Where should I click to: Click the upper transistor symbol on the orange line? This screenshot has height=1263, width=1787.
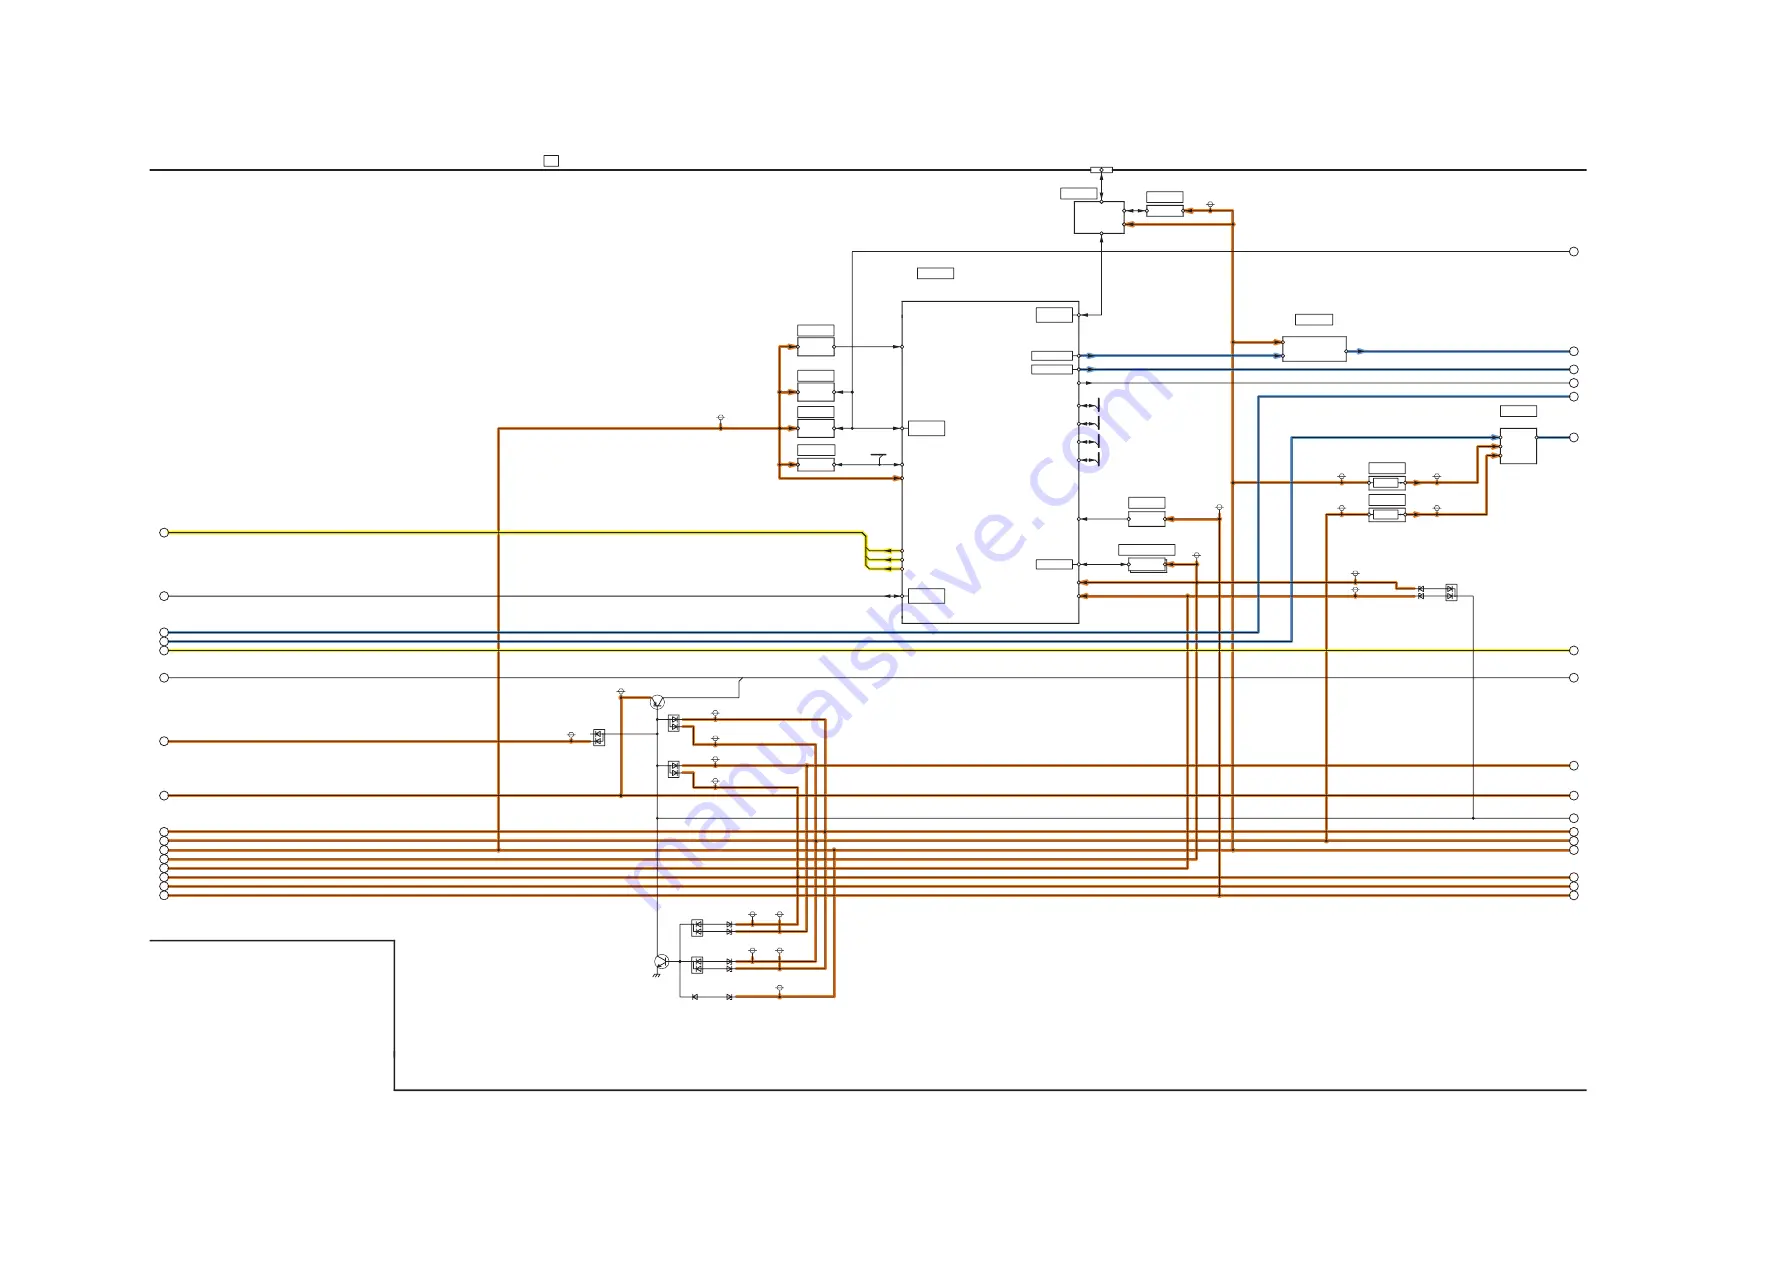click(x=657, y=702)
